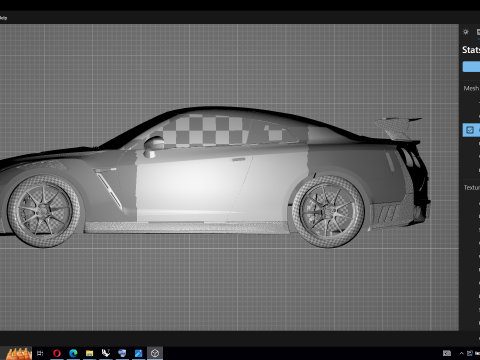Click the 3D Viewer cube icon in taskbar
This screenshot has width=480, height=360.
155,353
